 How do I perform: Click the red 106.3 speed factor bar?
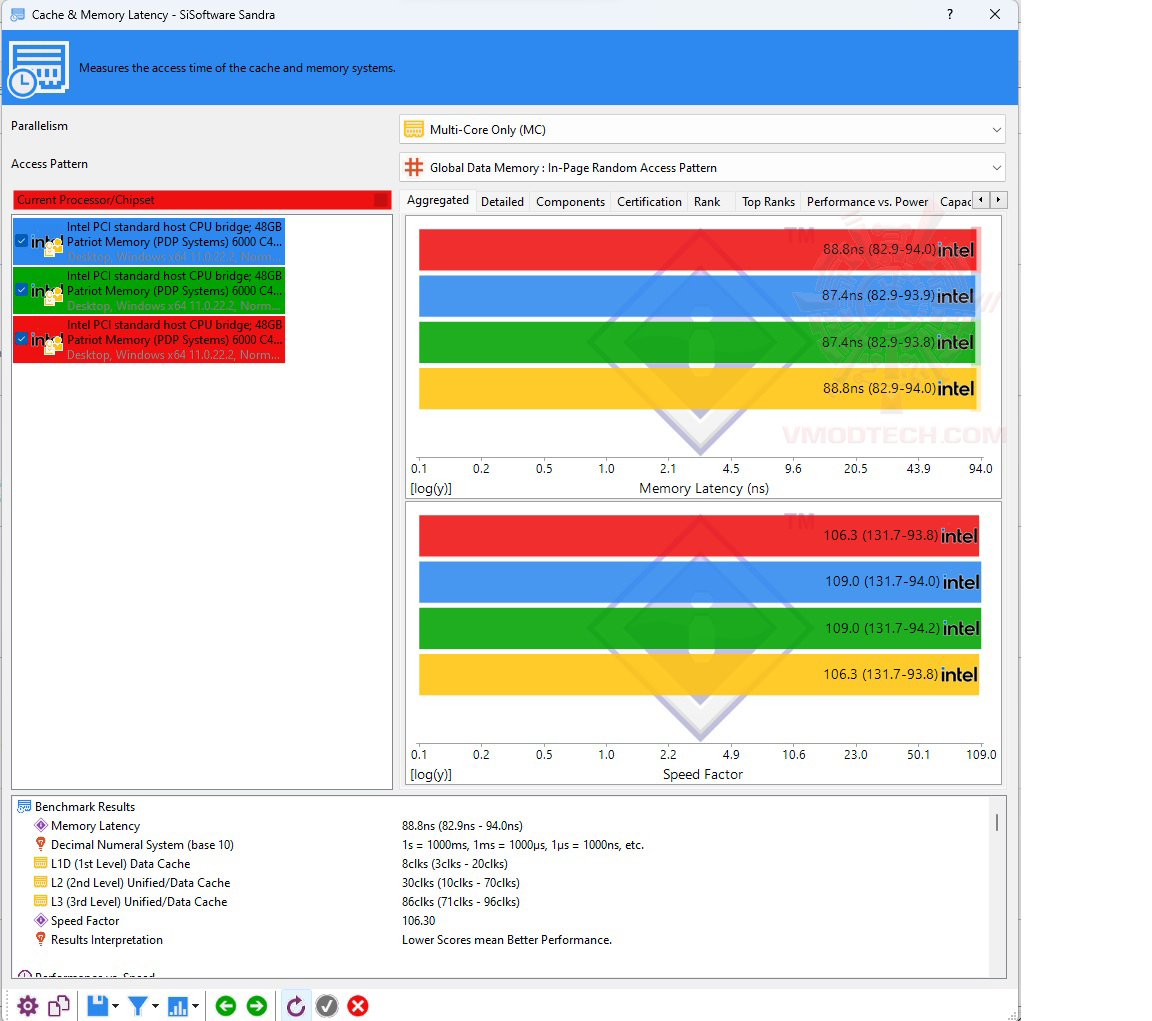(x=699, y=535)
